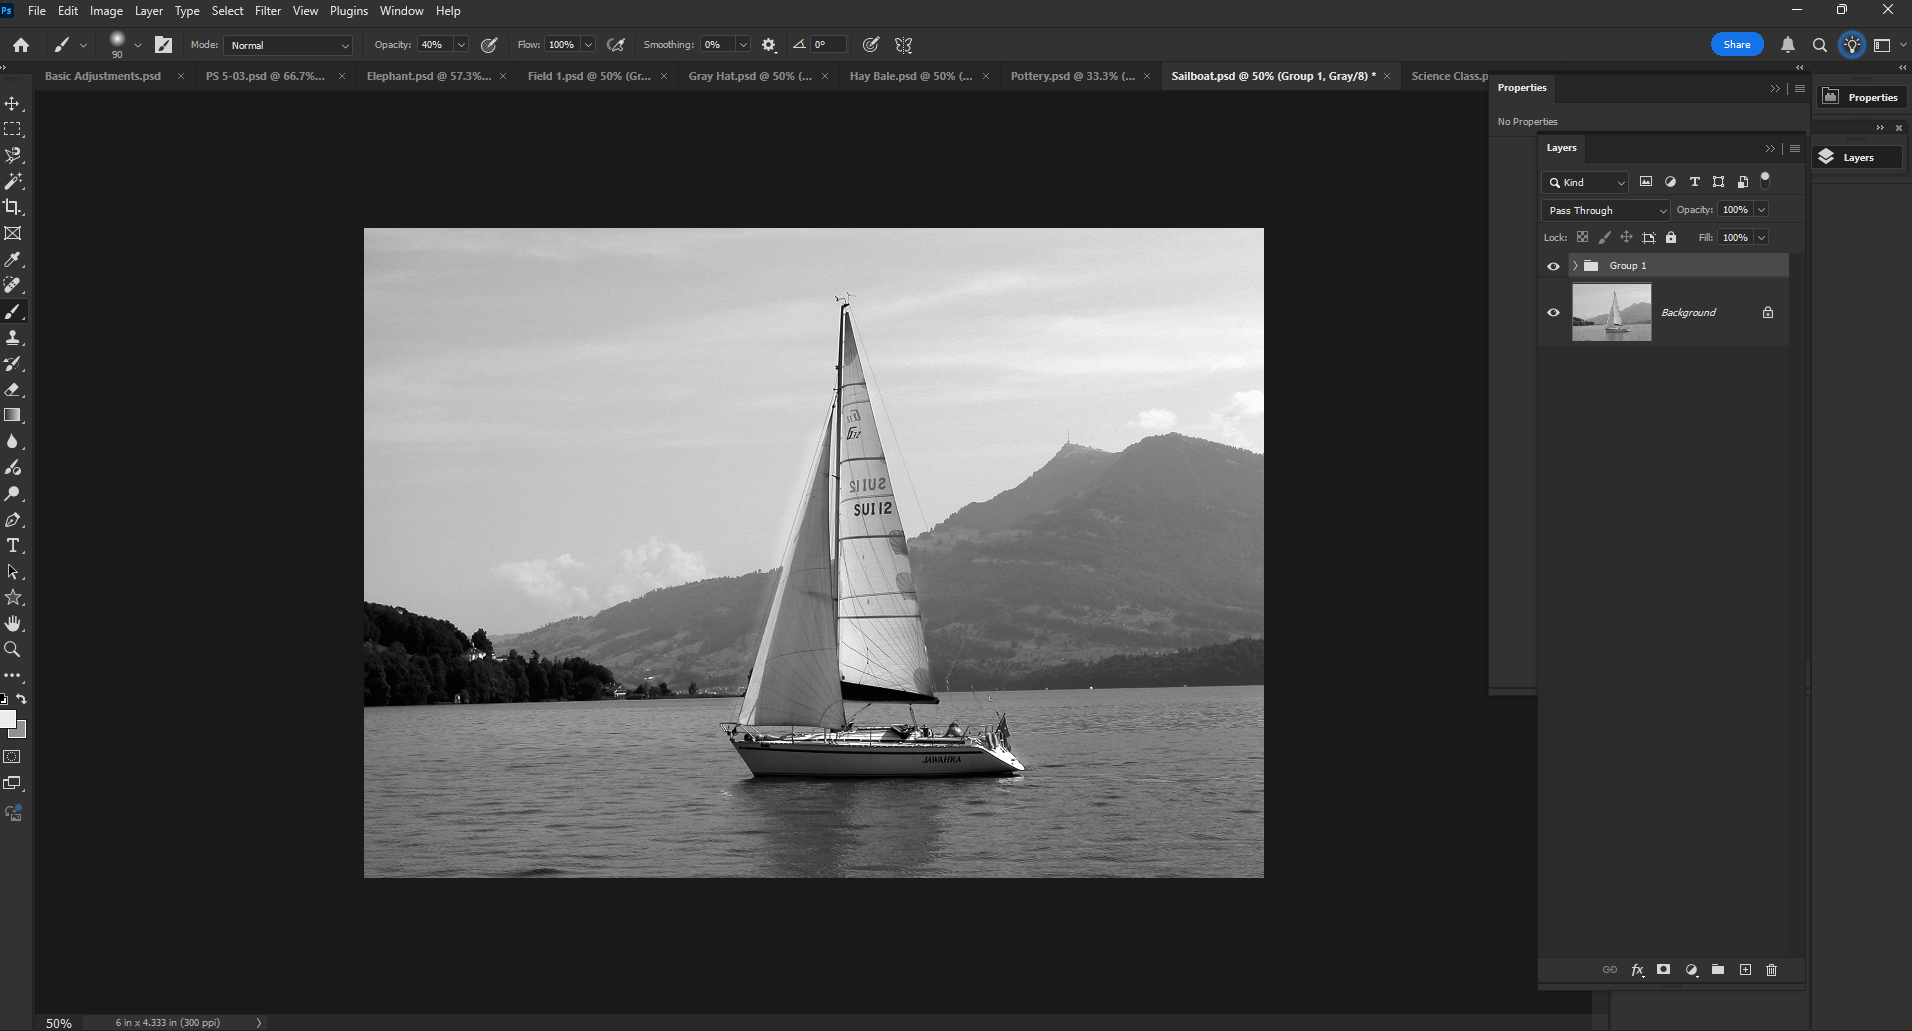Screen dimensions: 1912x1031
Task: Delete layer using the trash icon
Action: (1771, 970)
